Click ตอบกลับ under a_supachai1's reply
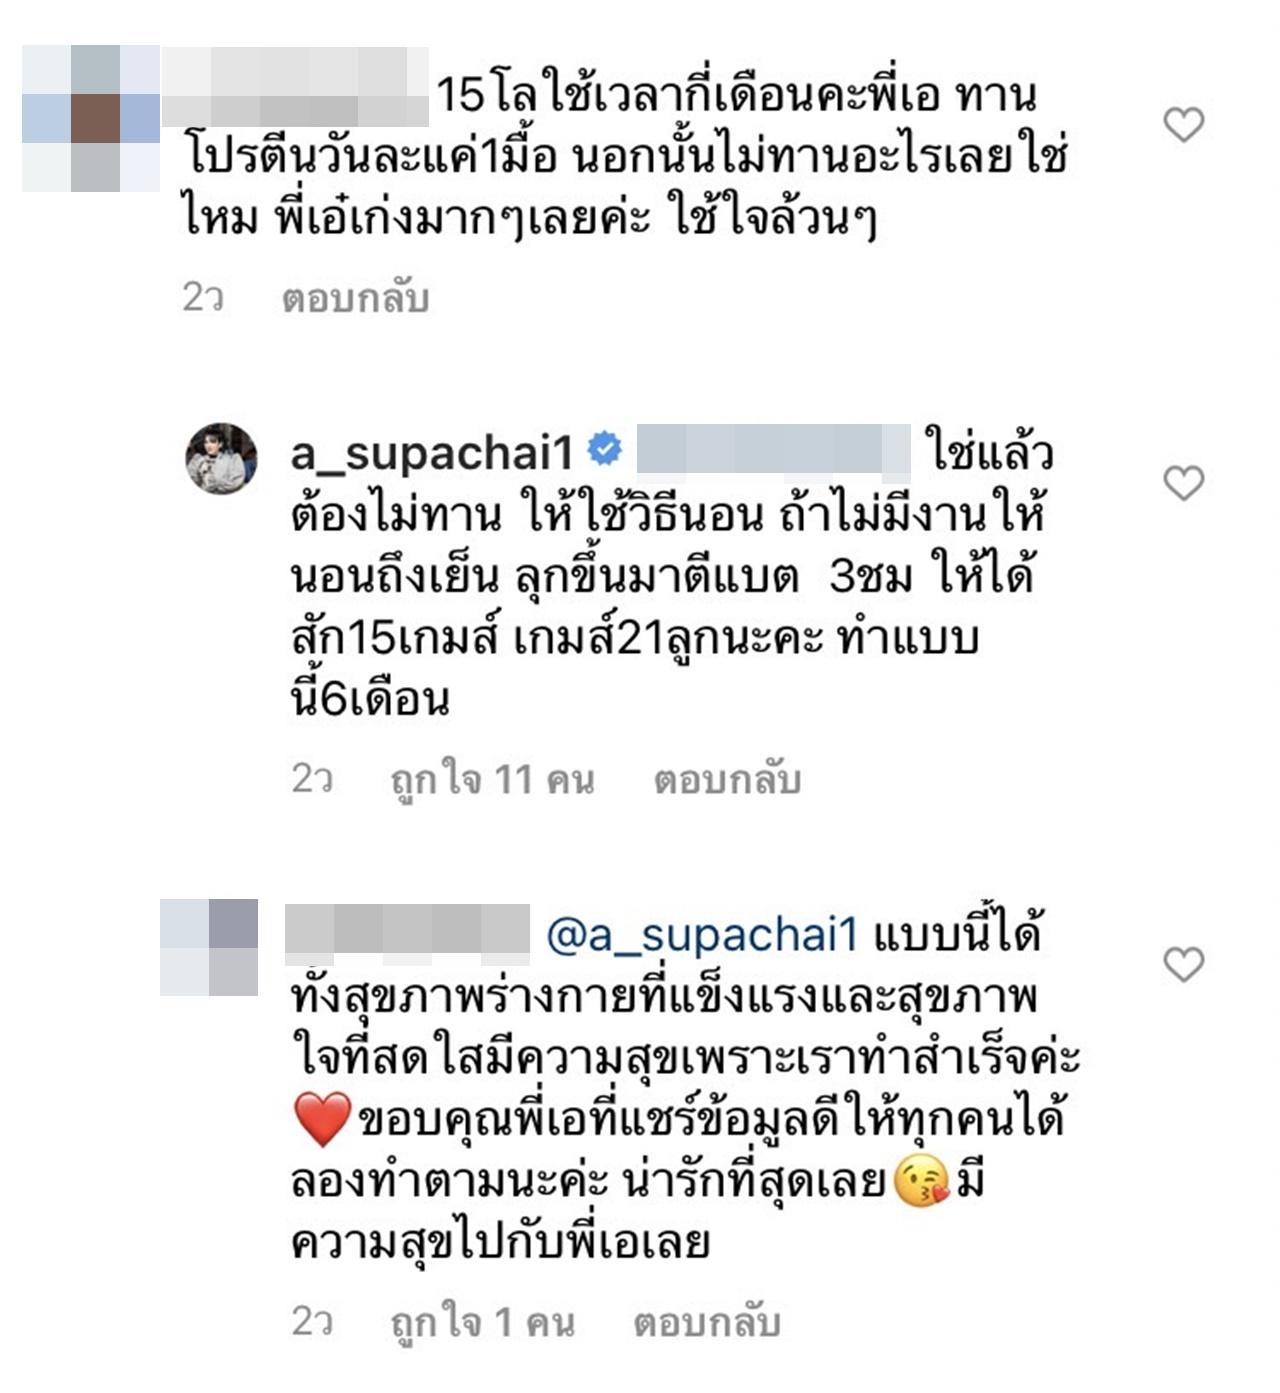The height and width of the screenshot is (1393, 1280). (727, 779)
